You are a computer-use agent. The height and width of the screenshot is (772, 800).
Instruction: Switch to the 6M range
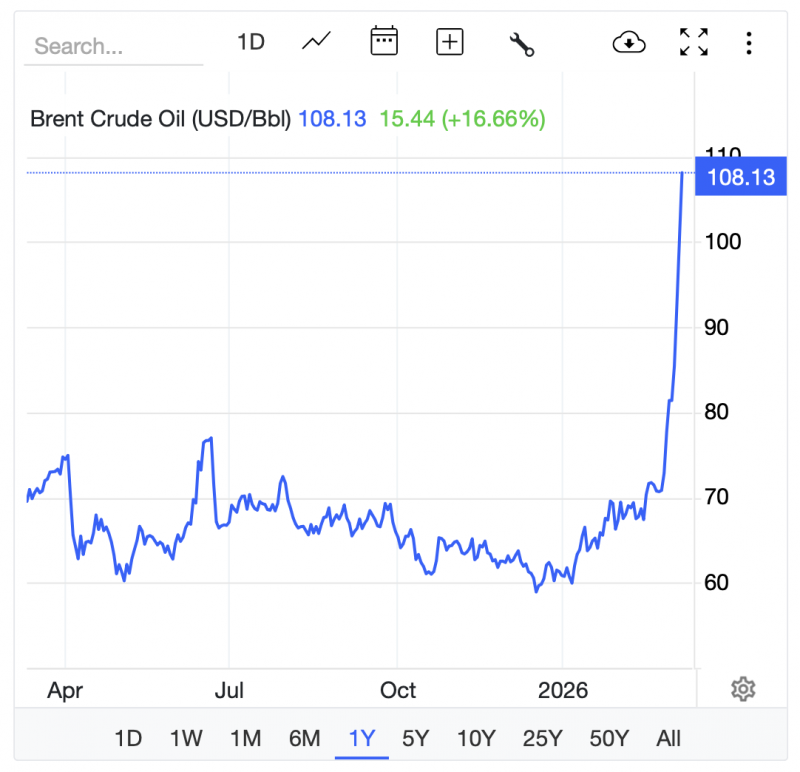coord(304,739)
